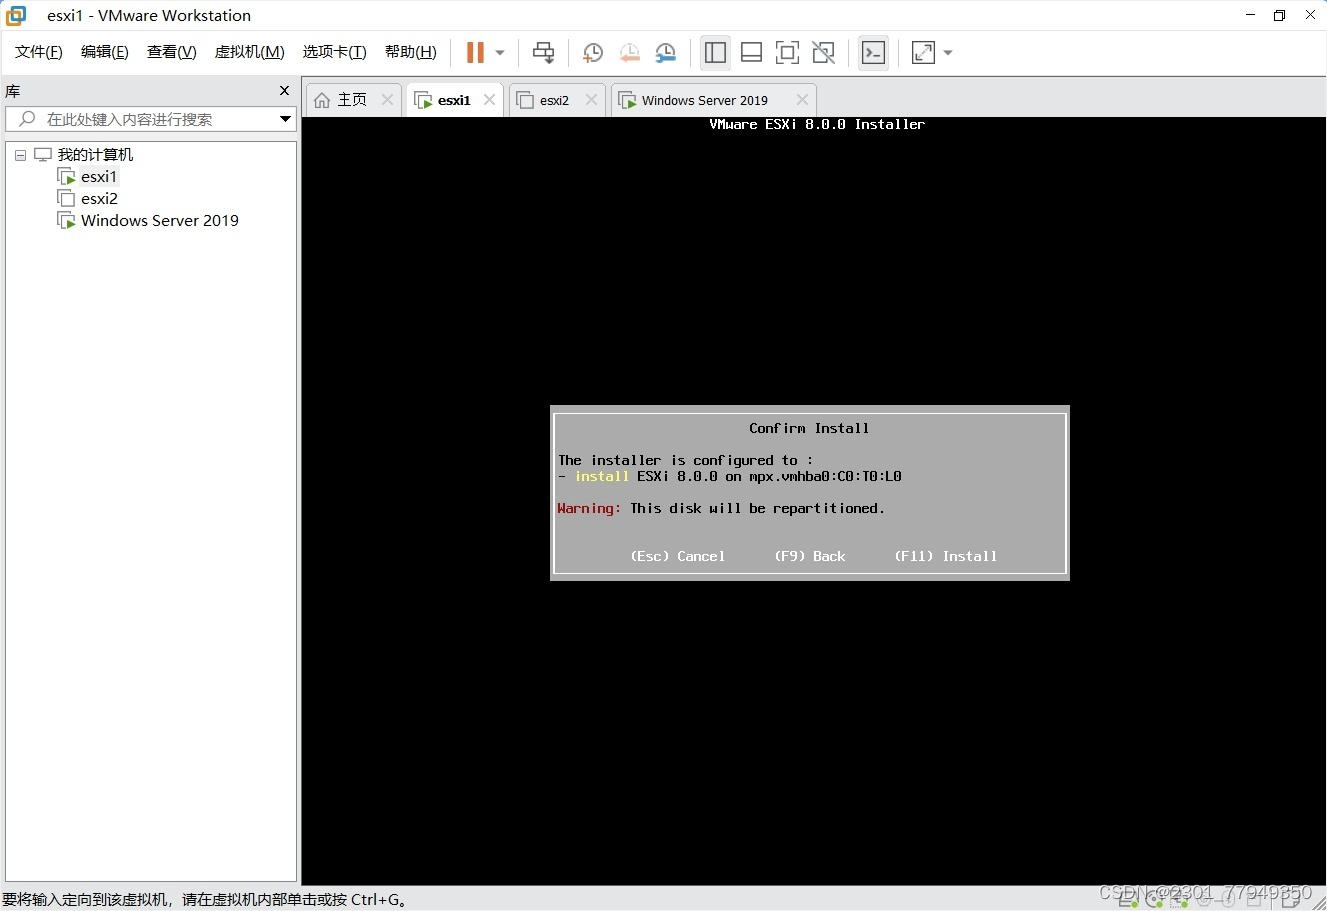1327x911 pixels.
Task: Open the library search dropdown arrow
Action: pos(285,119)
